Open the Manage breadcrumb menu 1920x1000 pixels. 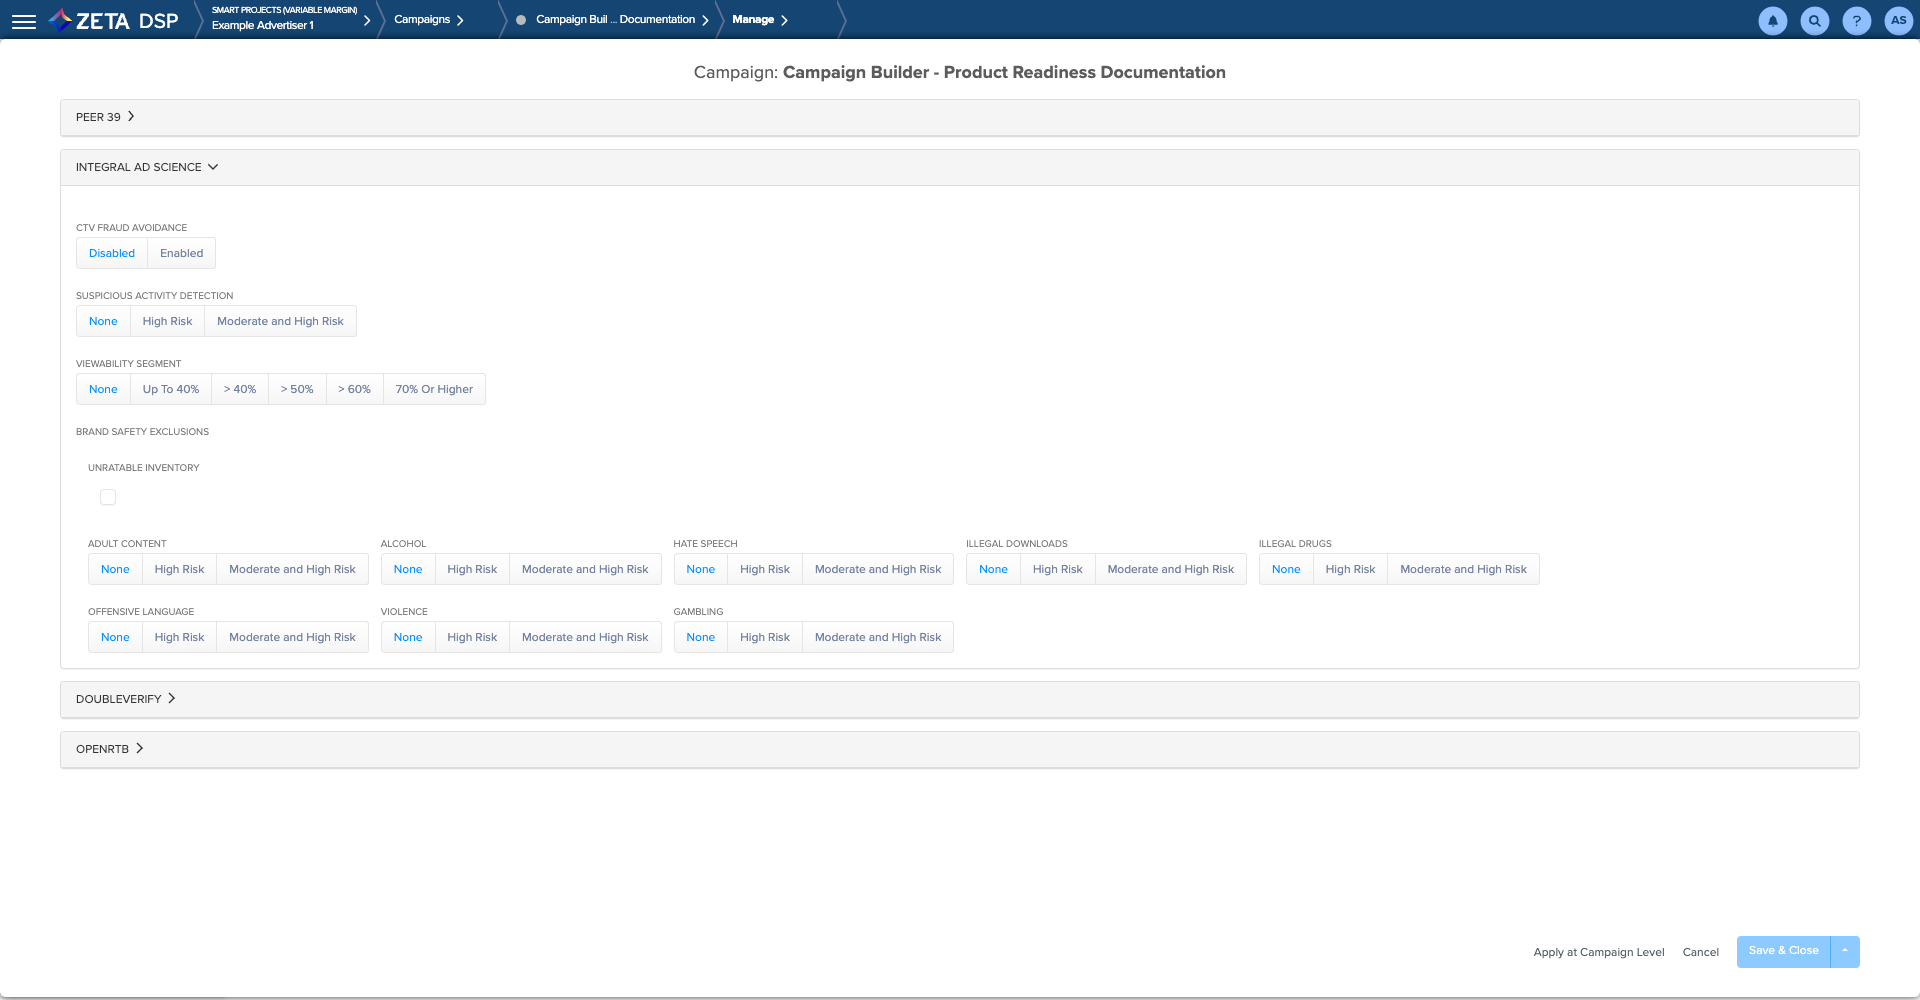point(759,20)
